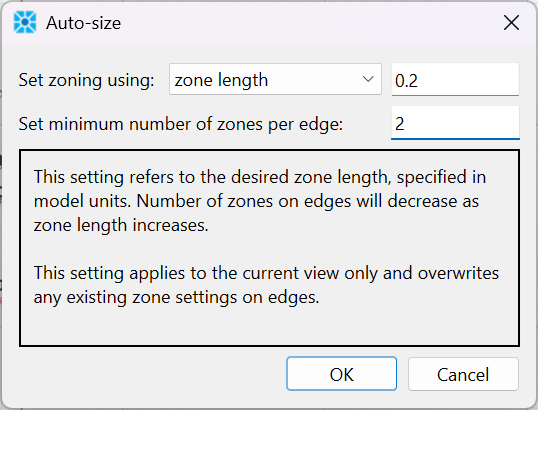Open the zone length combo box
The width and height of the screenshot is (538, 475).
(x=275, y=79)
